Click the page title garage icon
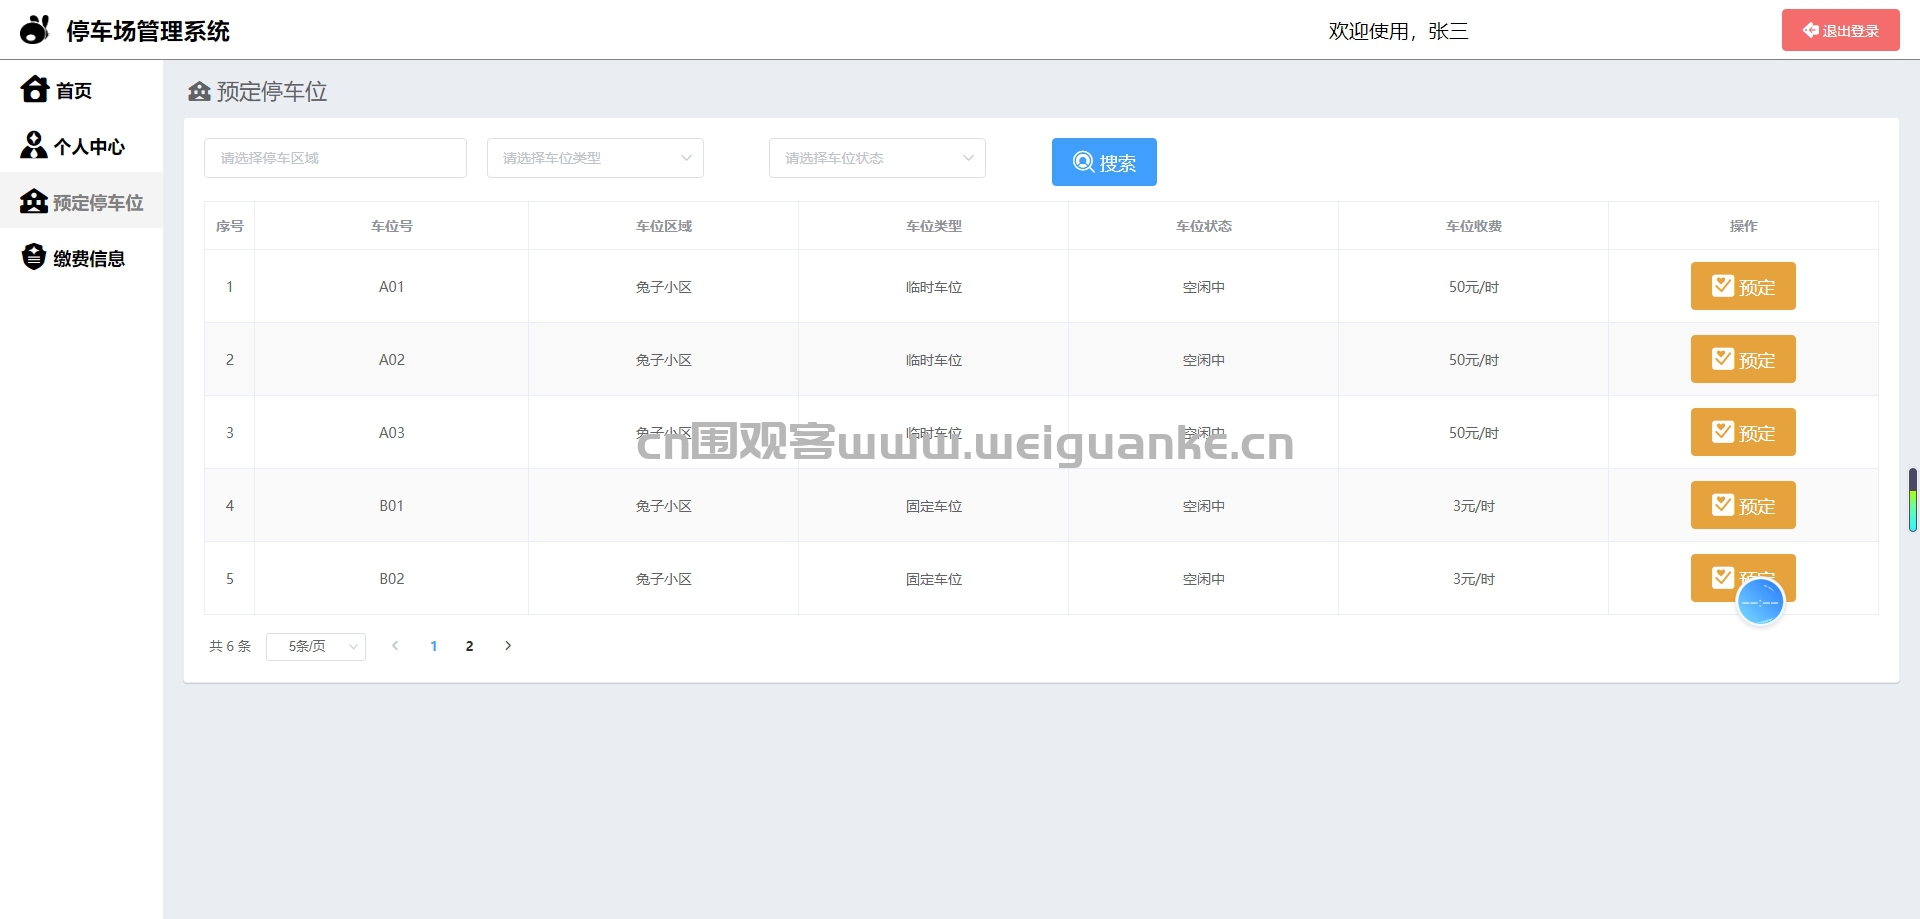The height and width of the screenshot is (919, 1920). coord(199,92)
